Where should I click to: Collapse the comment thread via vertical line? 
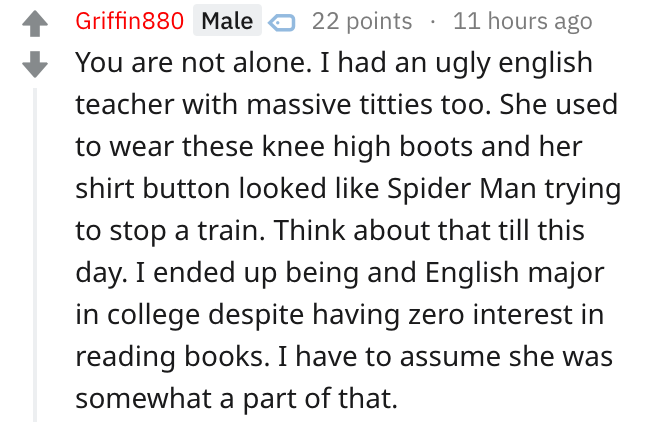(35, 254)
